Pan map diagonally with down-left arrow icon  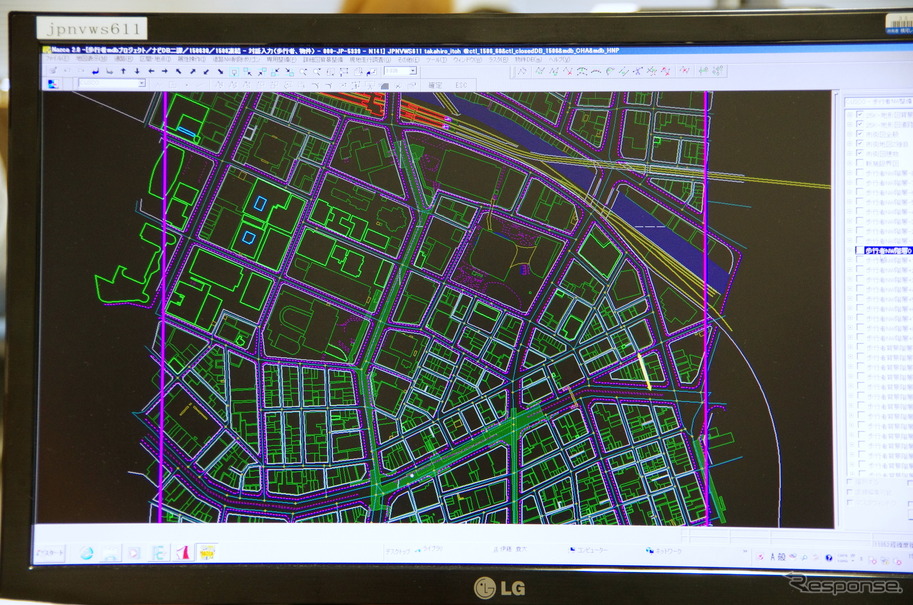pos(206,71)
